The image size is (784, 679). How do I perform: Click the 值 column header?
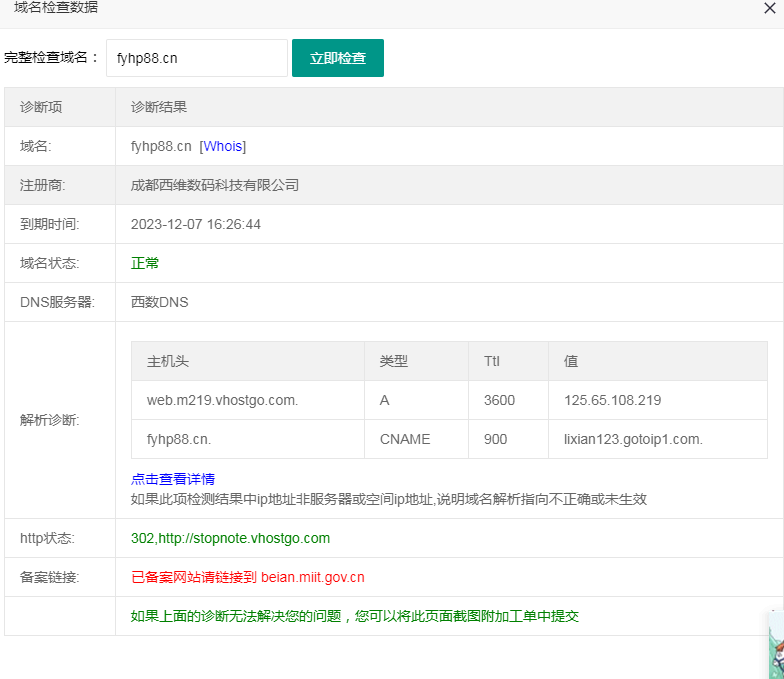571,361
